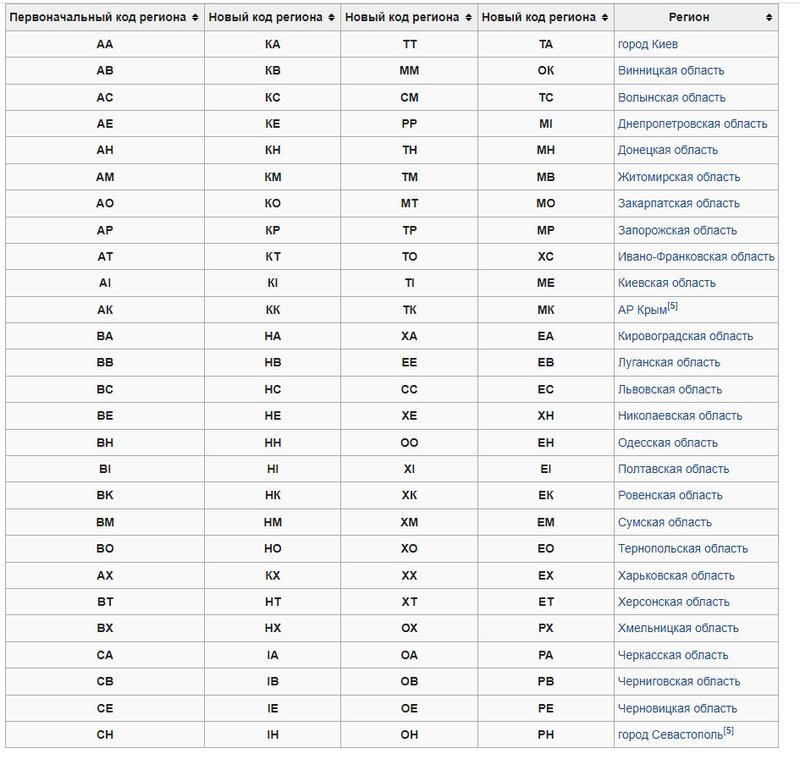This screenshot has width=800, height=759.
Task: Open footnote [5] next to город Севастополь
Action: coord(728,731)
